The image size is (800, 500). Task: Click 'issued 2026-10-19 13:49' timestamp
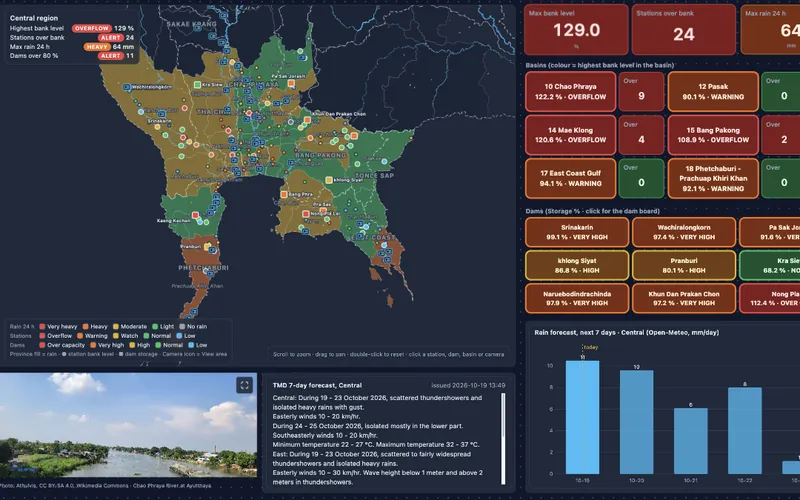pyautogui.click(x=468, y=386)
